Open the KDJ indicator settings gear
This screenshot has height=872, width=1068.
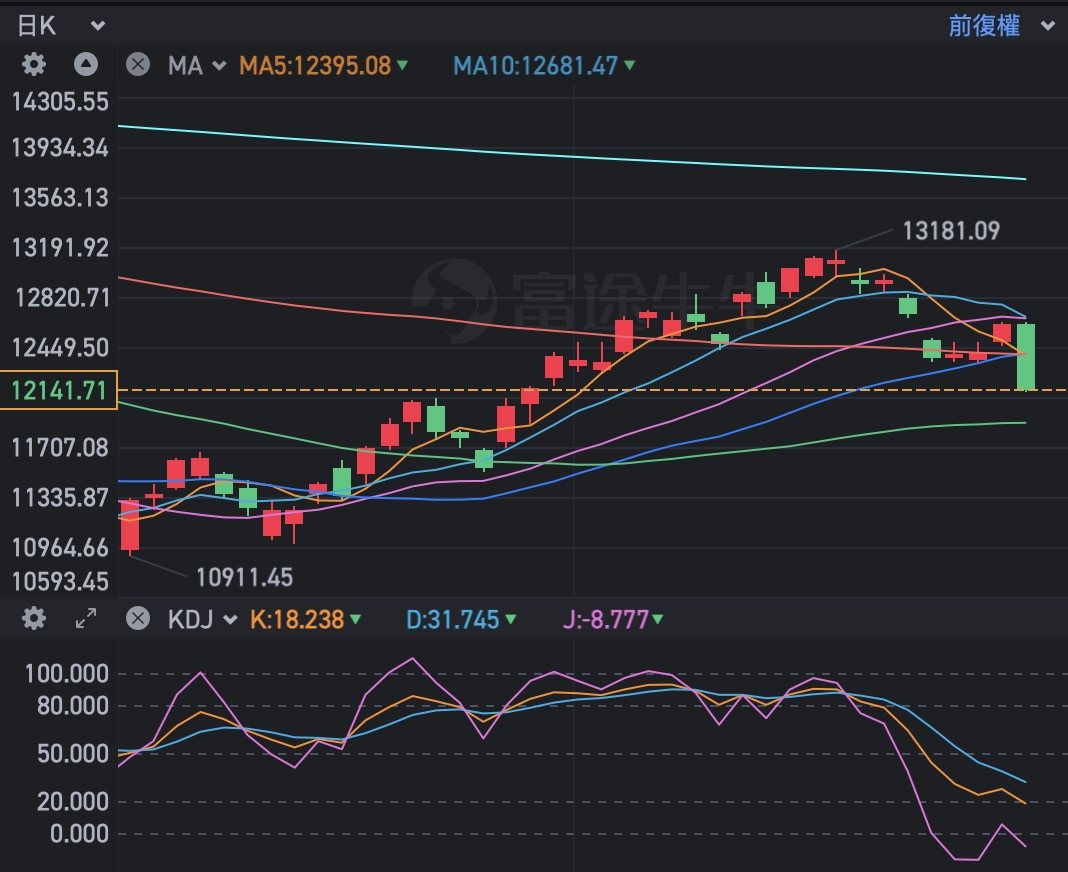[34, 619]
